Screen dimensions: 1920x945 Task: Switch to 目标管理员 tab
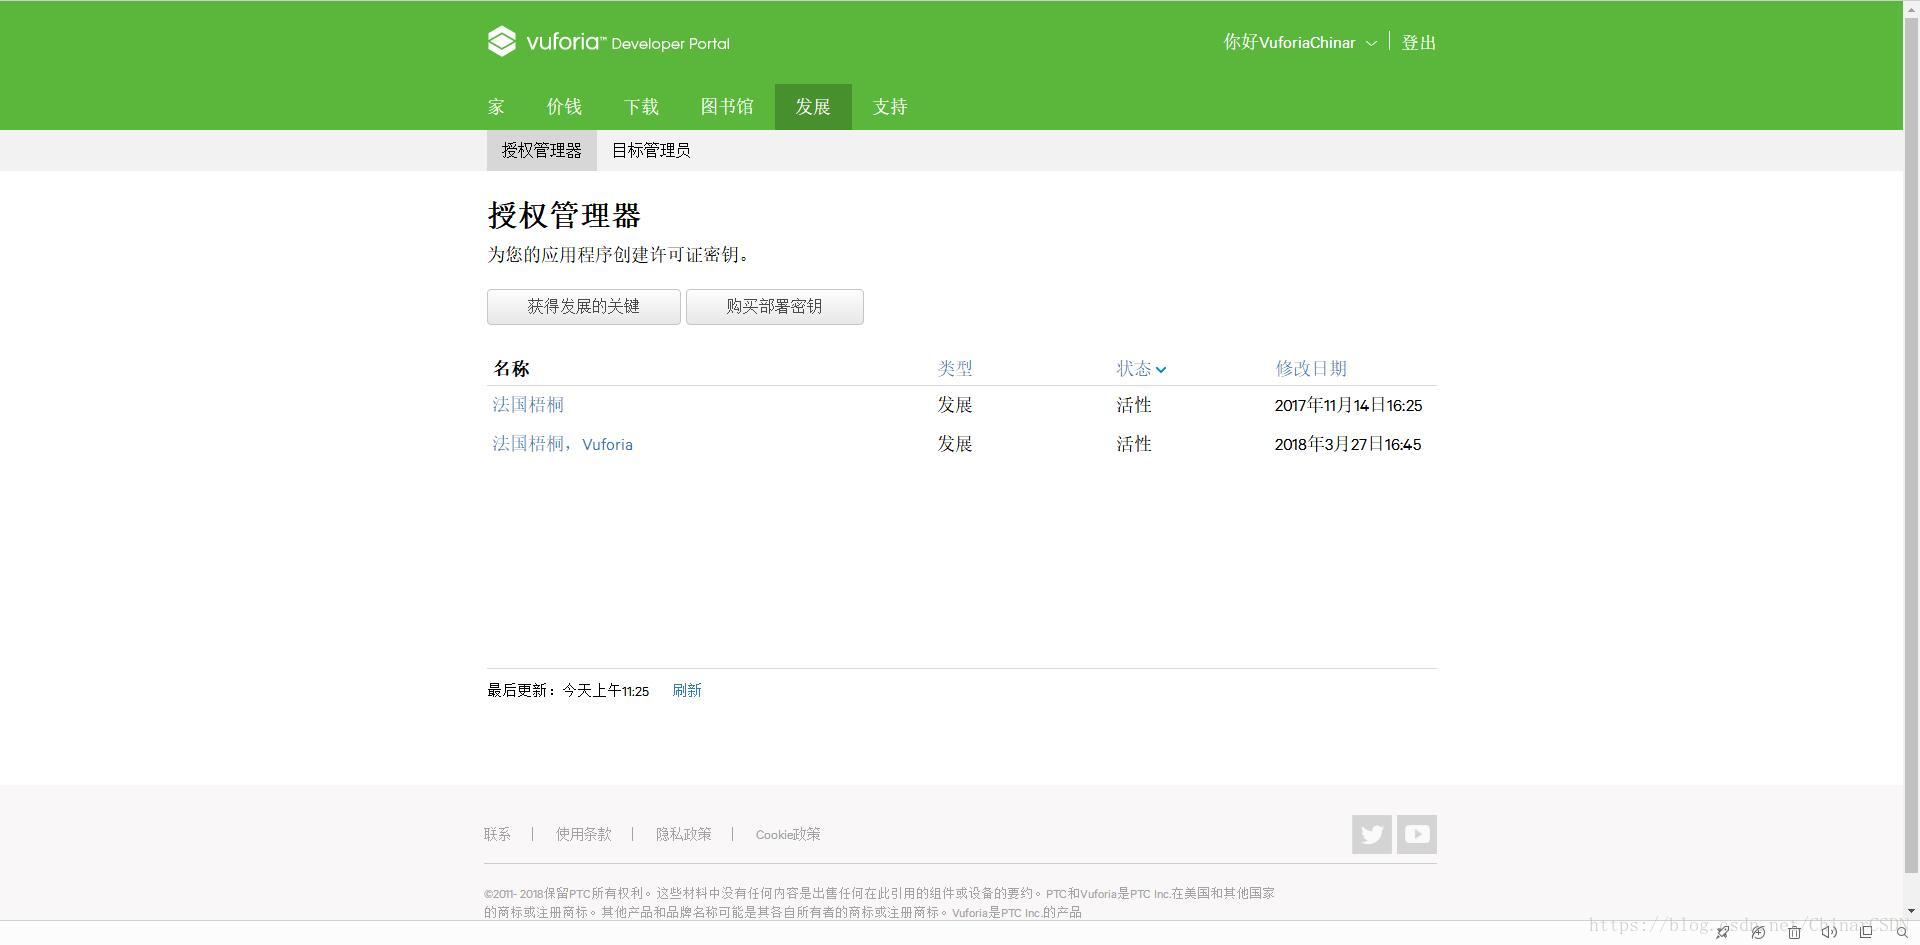(651, 150)
